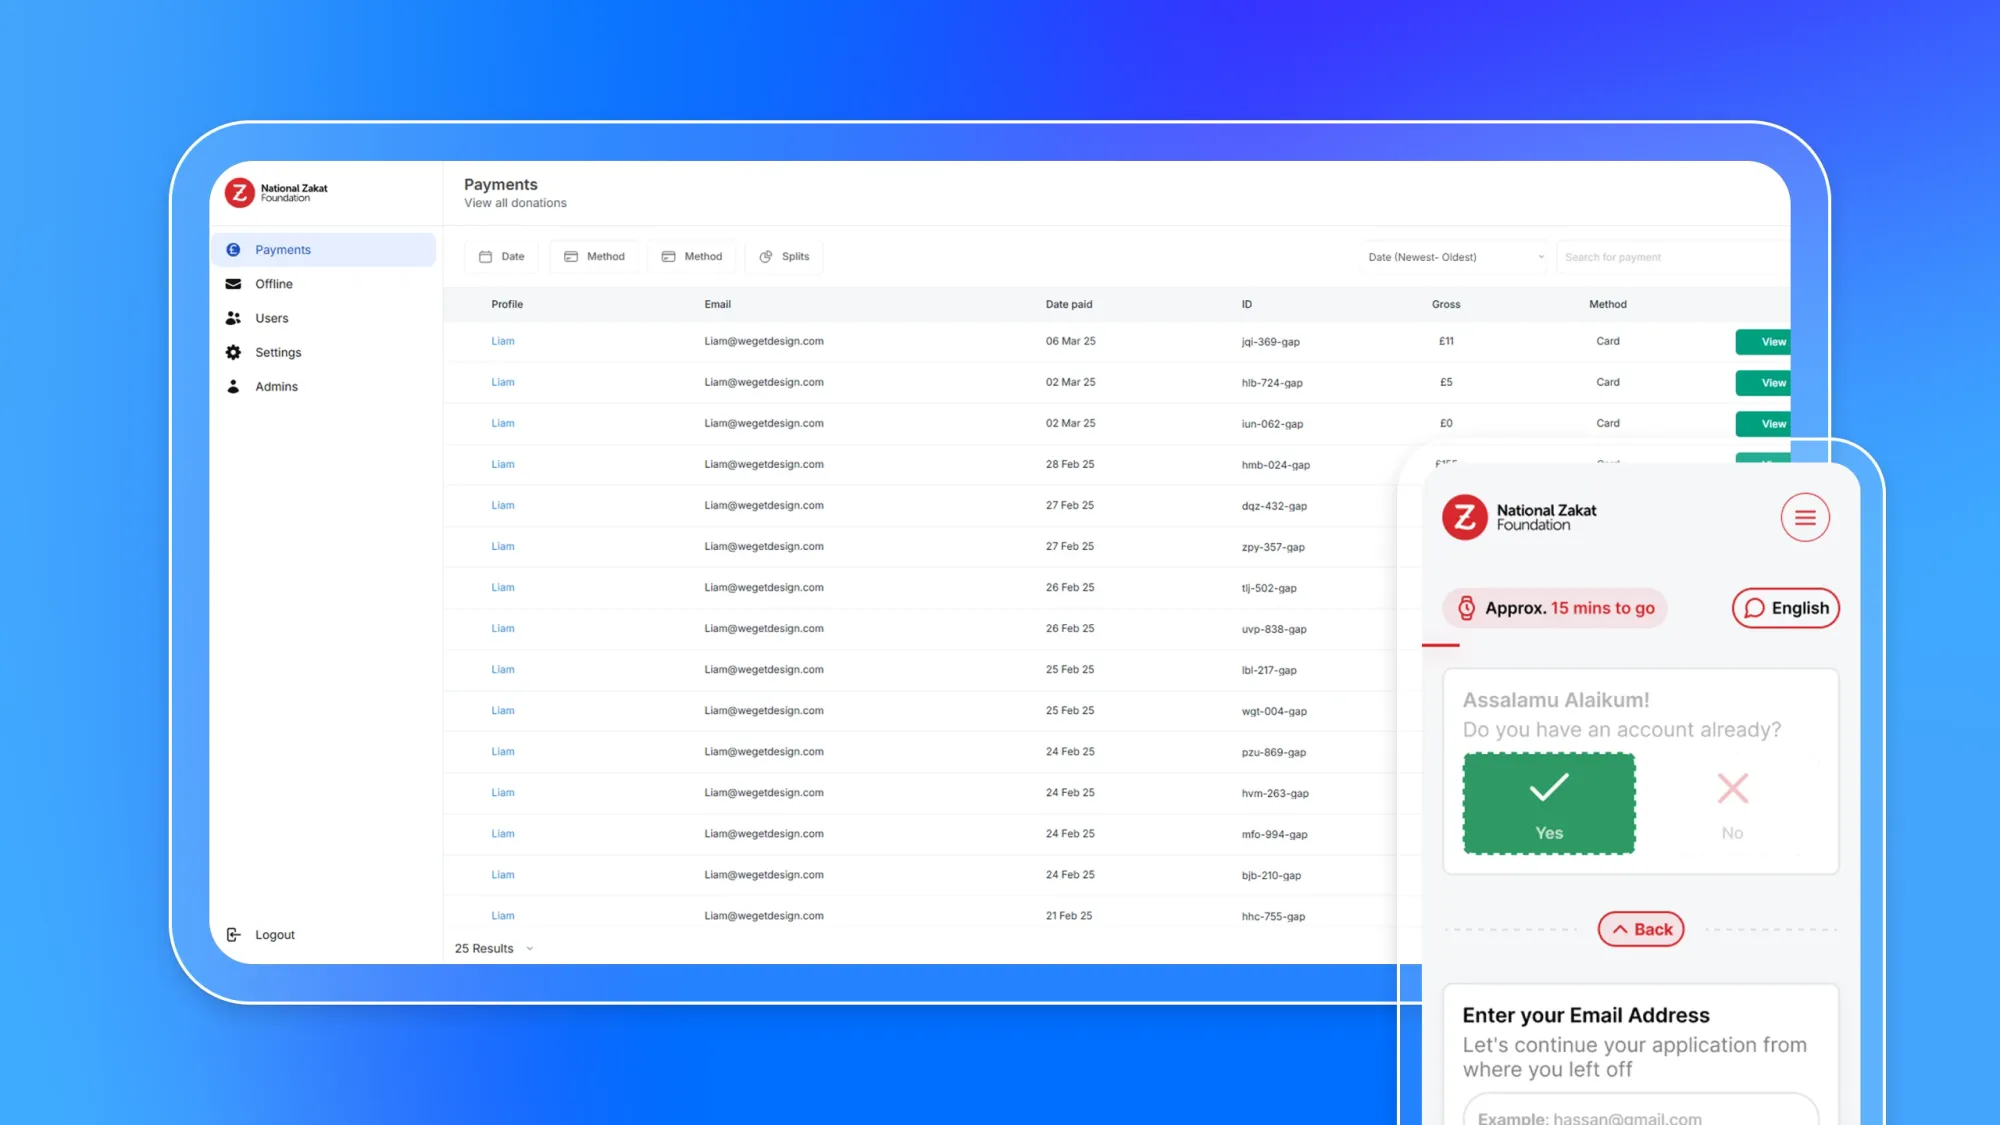Select Yes for having an account
The width and height of the screenshot is (2000, 1125).
pos(1548,803)
